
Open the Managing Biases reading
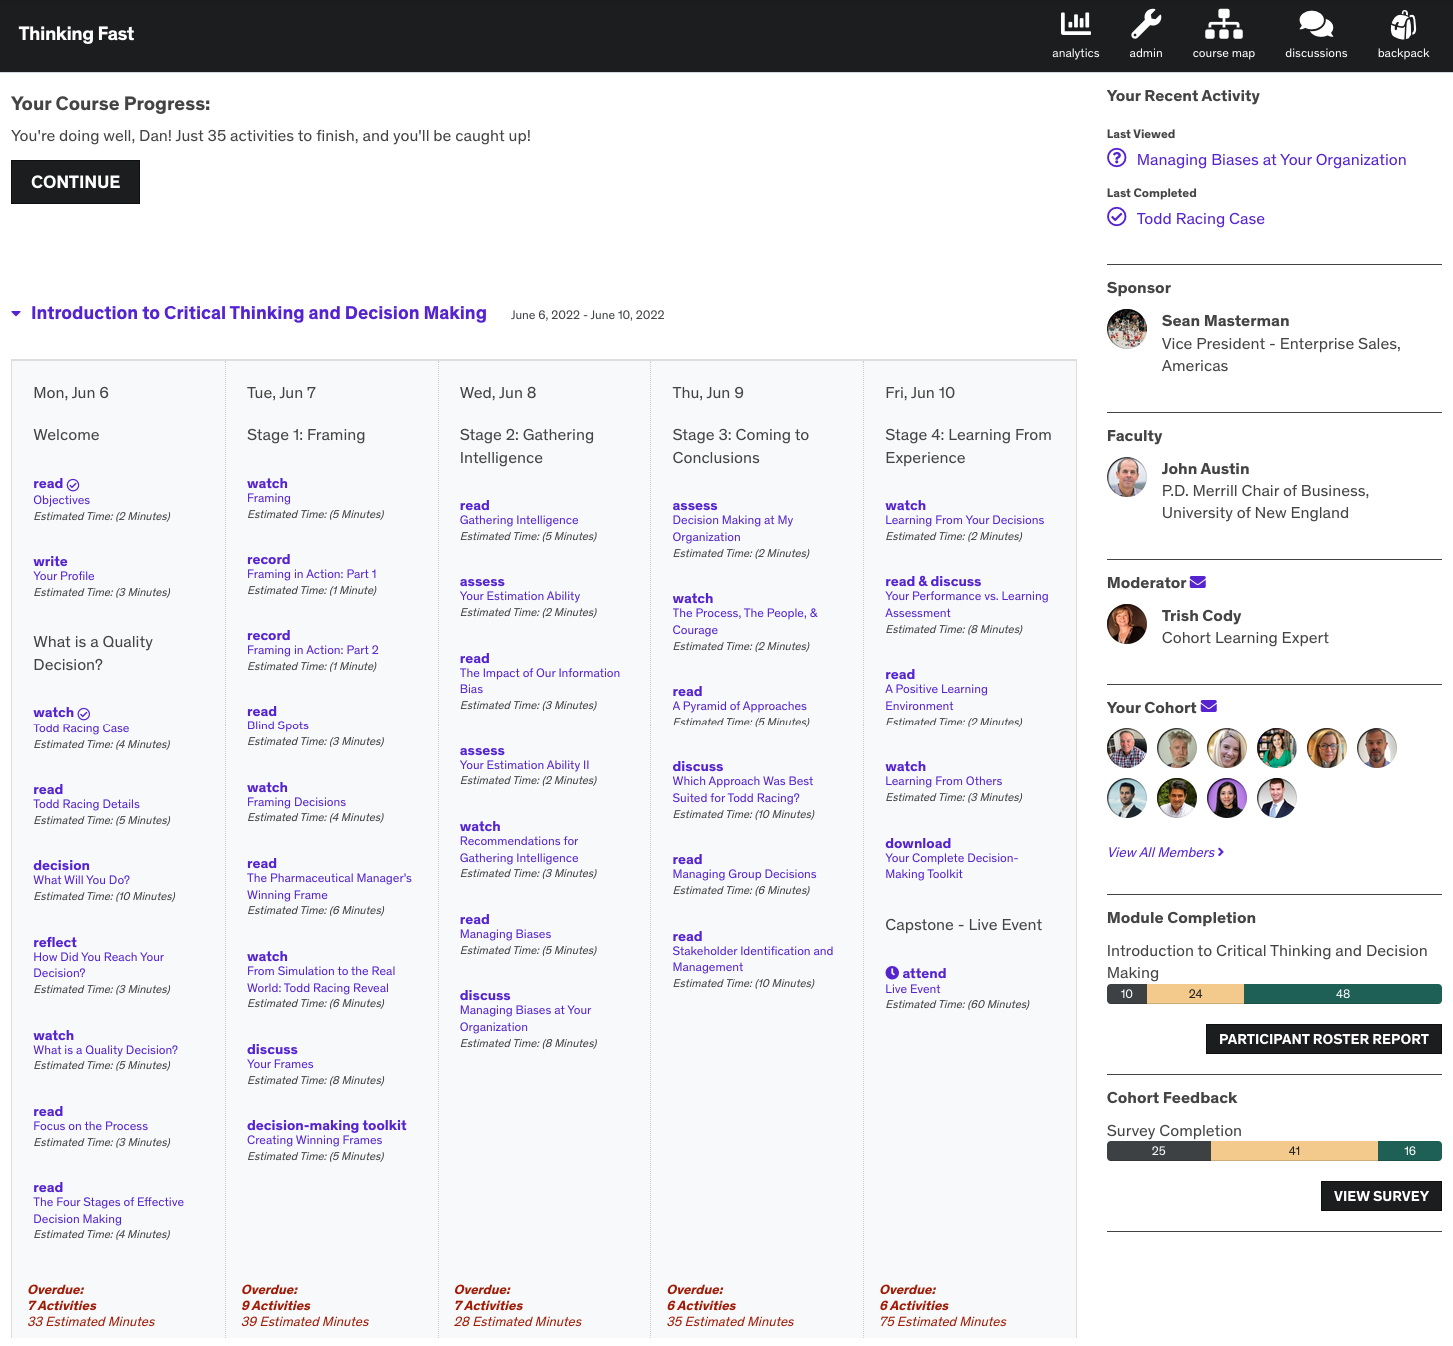tap(505, 934)
